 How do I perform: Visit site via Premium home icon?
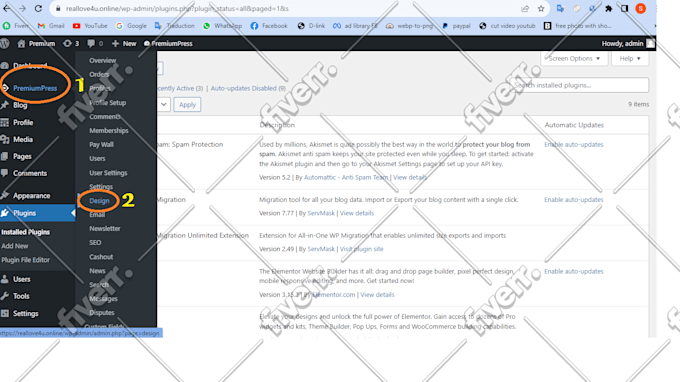(36, 43)
